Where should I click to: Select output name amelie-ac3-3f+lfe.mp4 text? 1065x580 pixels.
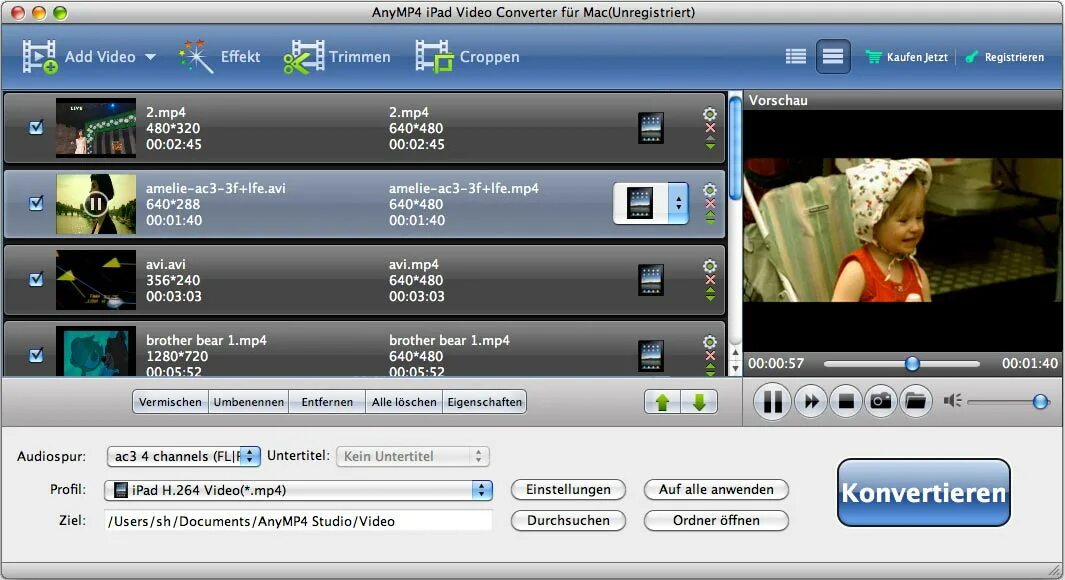point(464,188)
